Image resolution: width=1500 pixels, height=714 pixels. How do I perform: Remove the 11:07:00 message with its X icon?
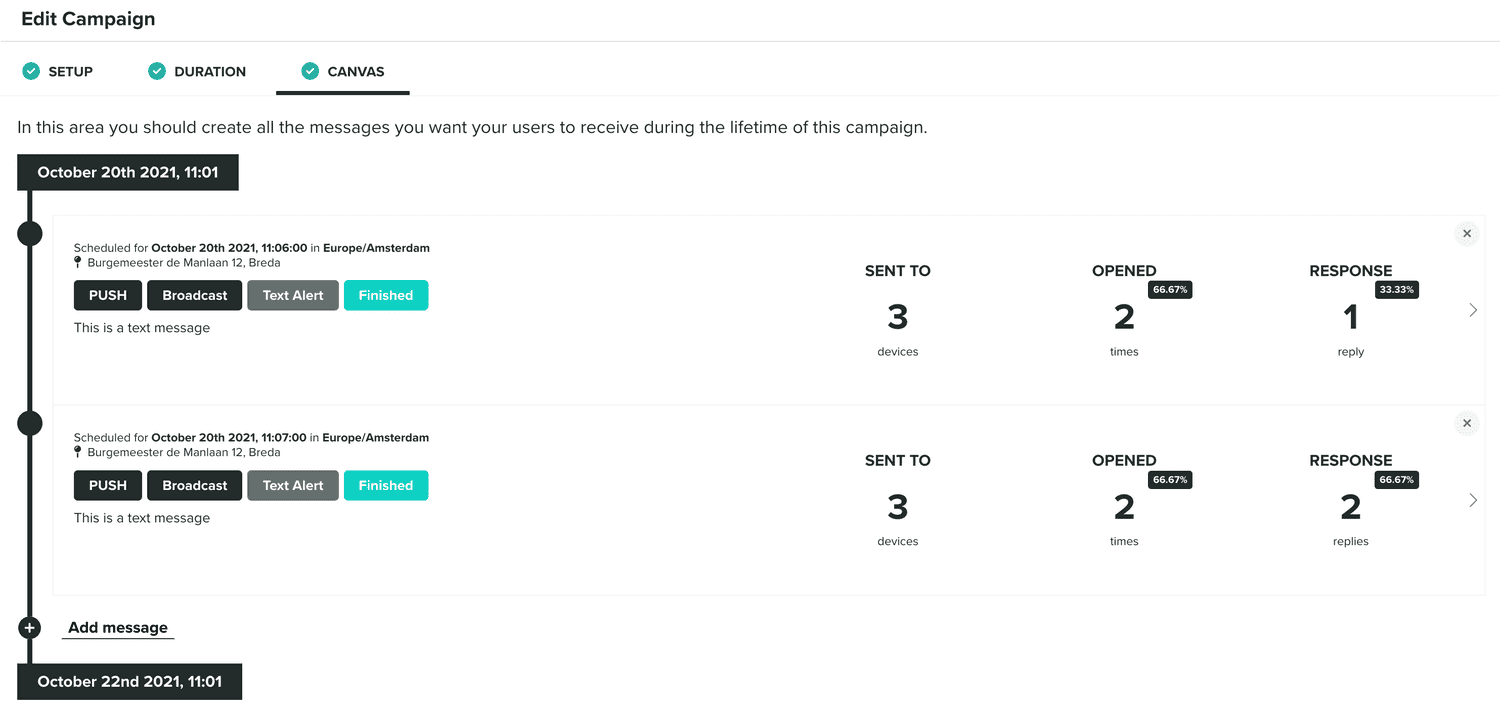click(x=1467, y=424)
